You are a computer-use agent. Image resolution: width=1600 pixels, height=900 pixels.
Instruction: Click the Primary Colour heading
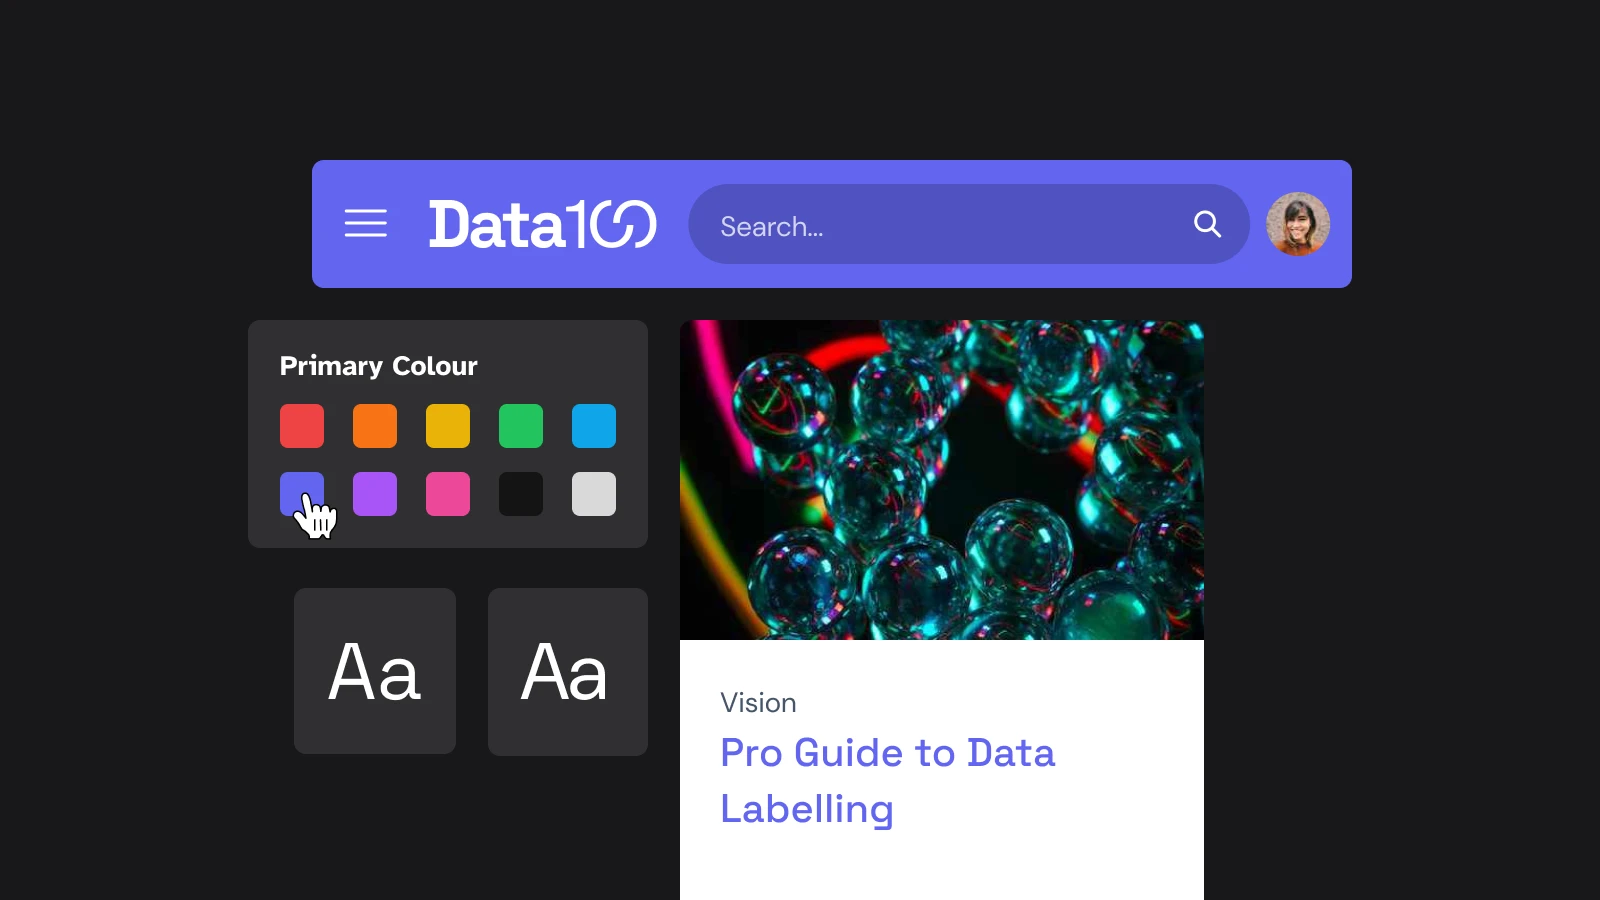tap(379, 366)
